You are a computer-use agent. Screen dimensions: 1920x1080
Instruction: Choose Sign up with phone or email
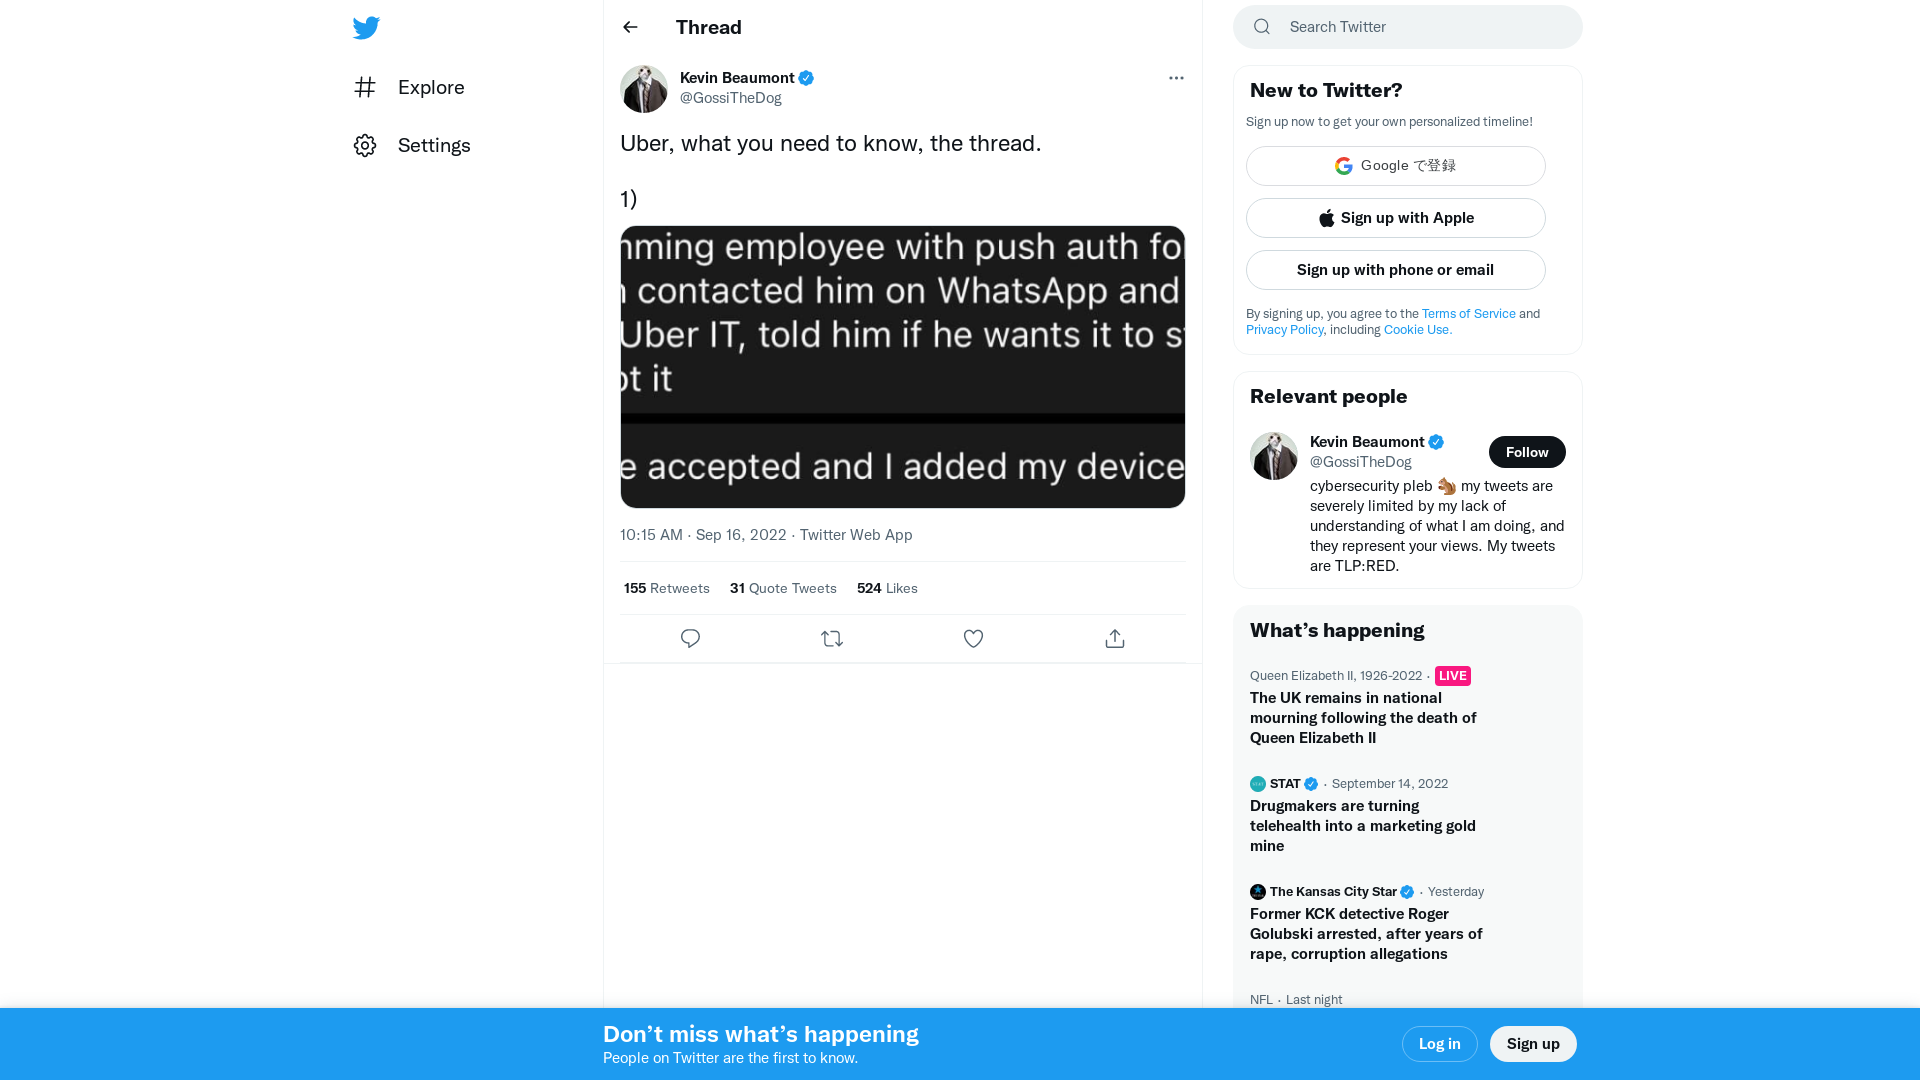1395,269
